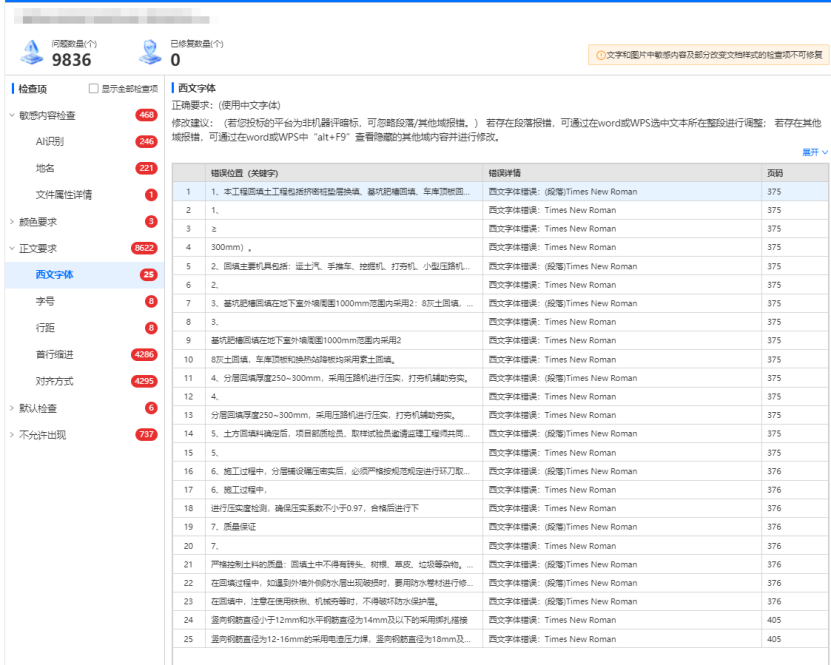Screen dimensions: 831x665
Task: Expand the 颜色要求 category arrow
Action: point(11,221)
